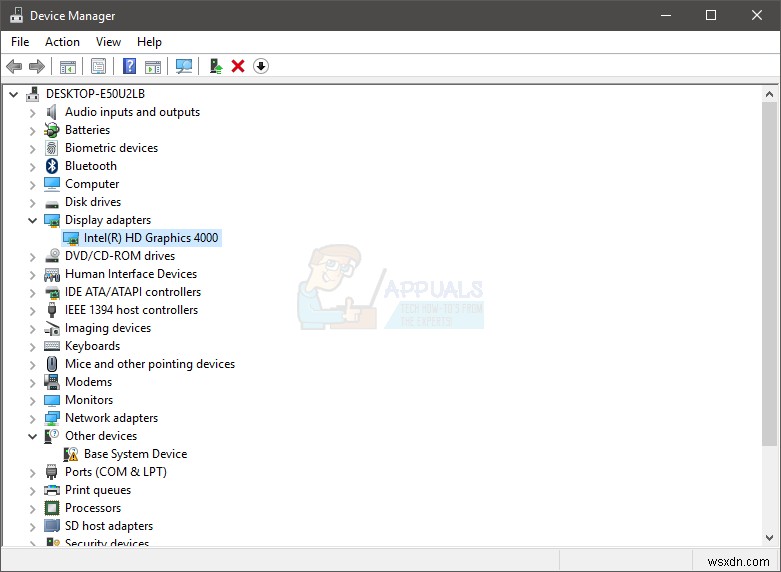
Task: Click the Modems category icon
Action: tap(52, 382)
